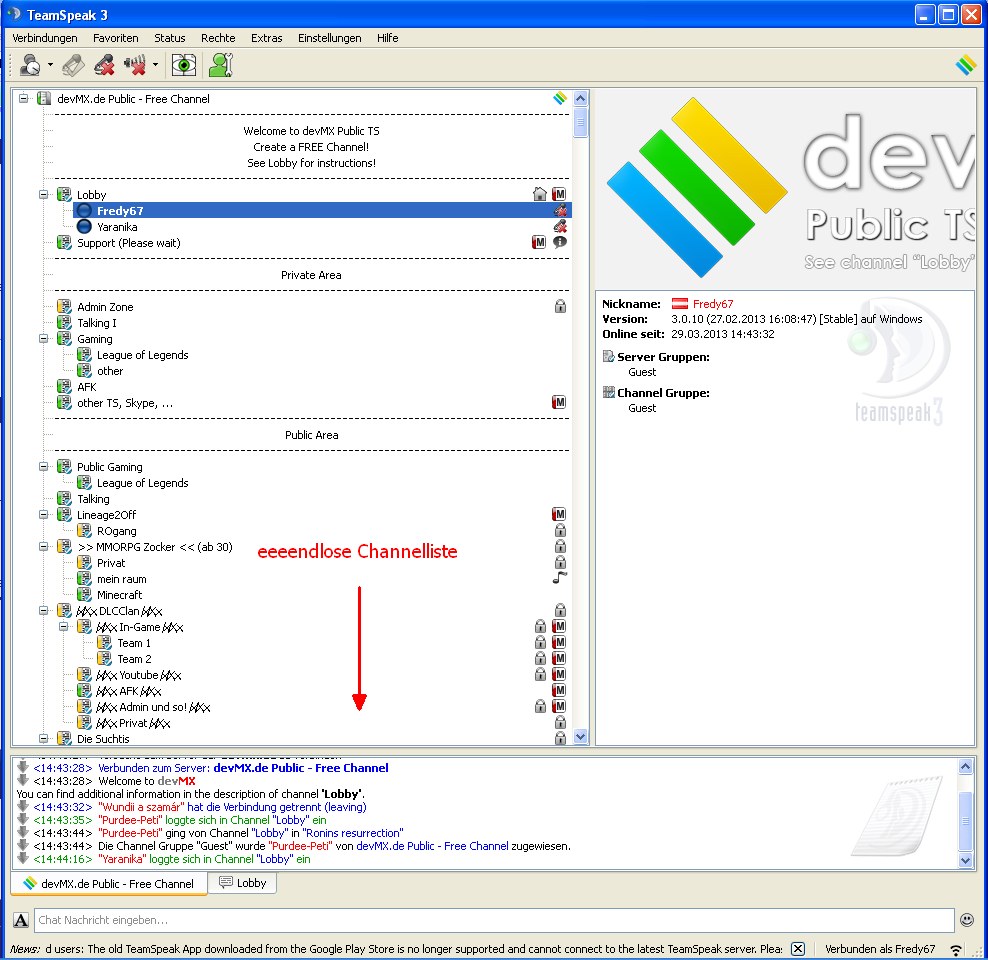Viewport: 988px width, 960px height.
Task: Click the muted microphone icon beside Fredy67
Action: (x=560, y=210)
